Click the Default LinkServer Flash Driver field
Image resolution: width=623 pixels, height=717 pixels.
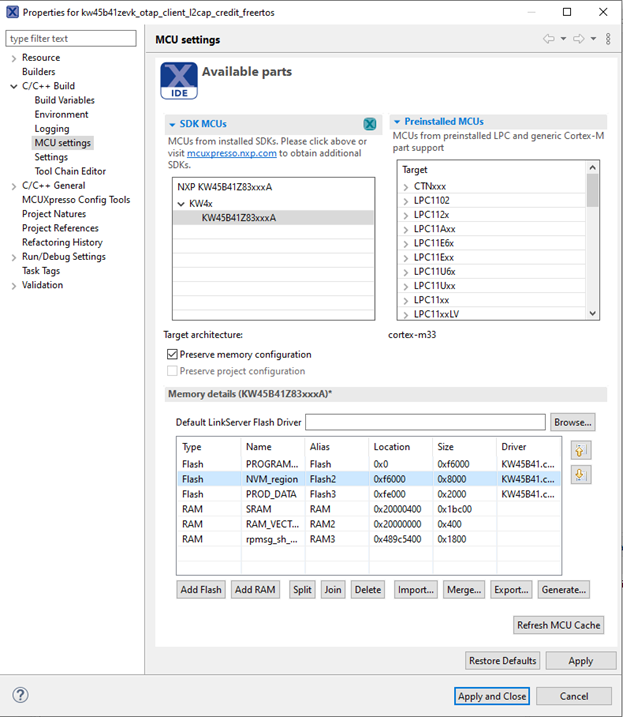[425, 422]
